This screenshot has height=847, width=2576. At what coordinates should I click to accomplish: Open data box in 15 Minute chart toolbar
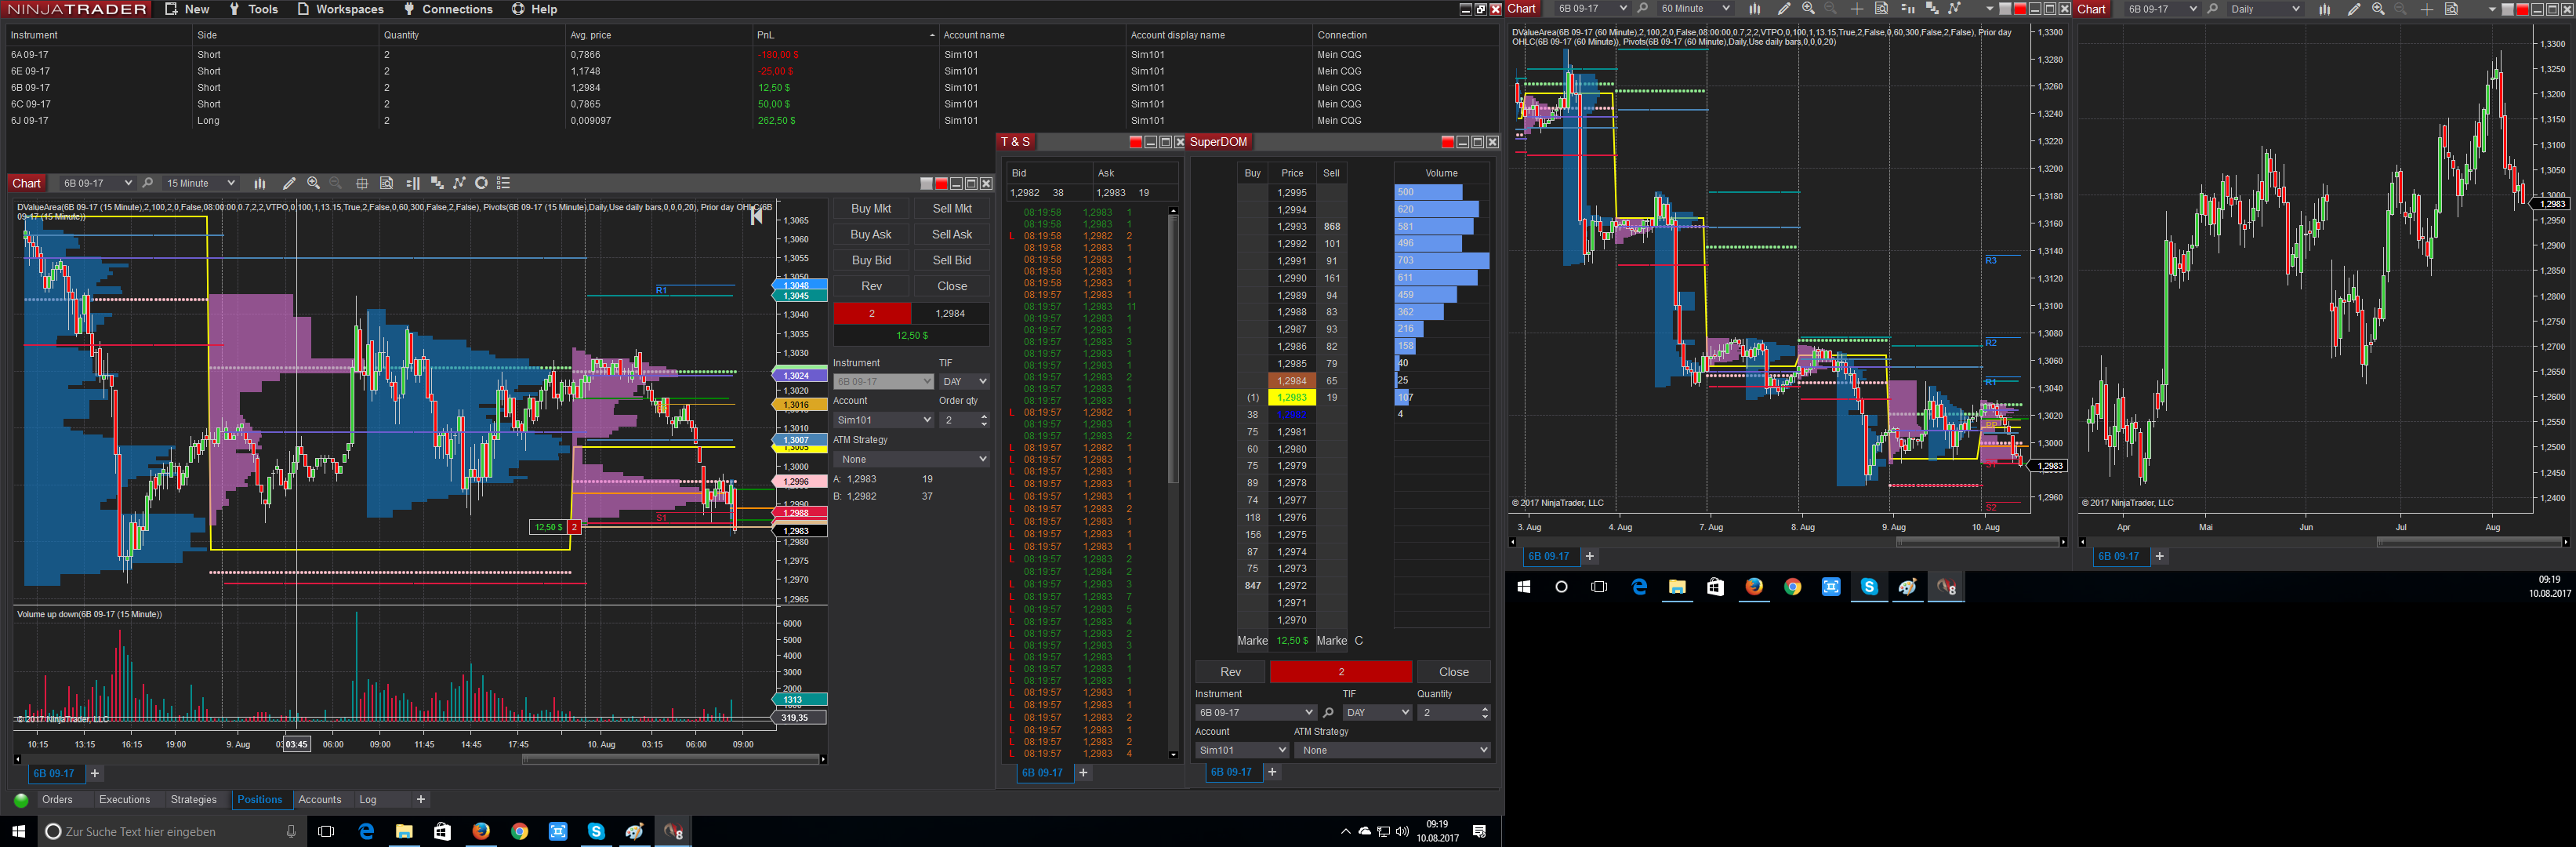(x=386, y=183)
